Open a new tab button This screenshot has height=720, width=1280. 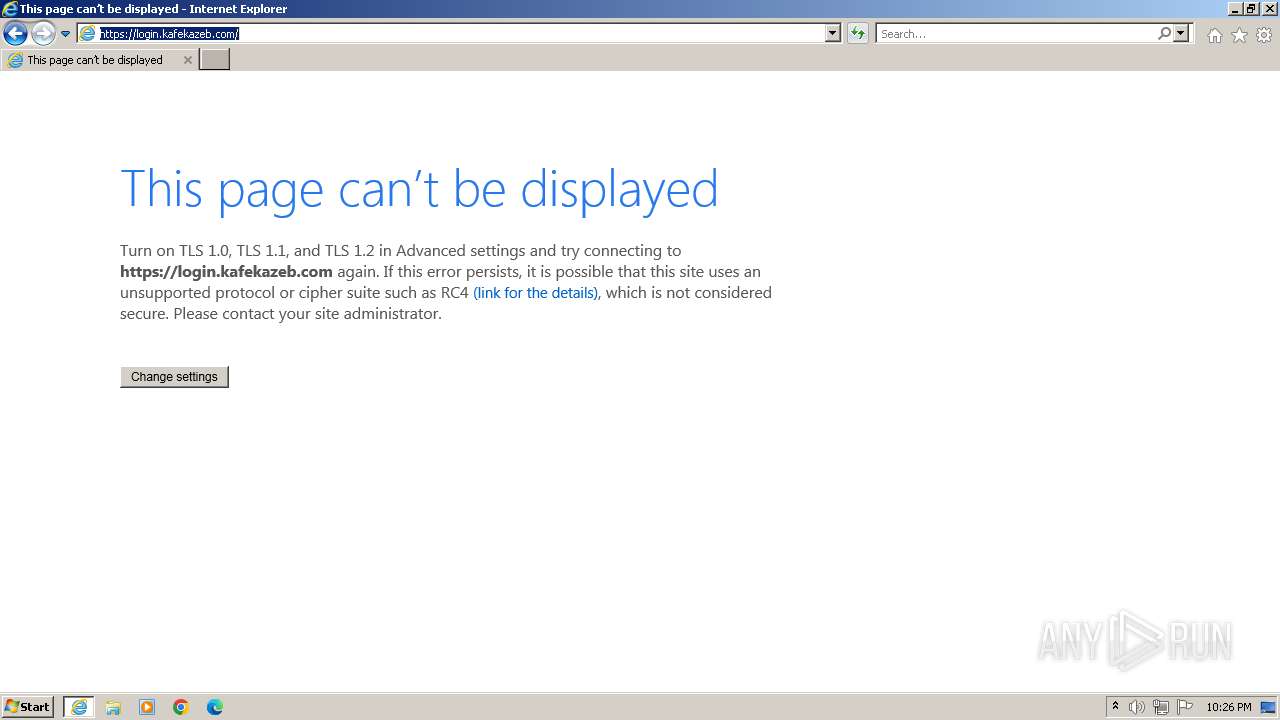215,60
